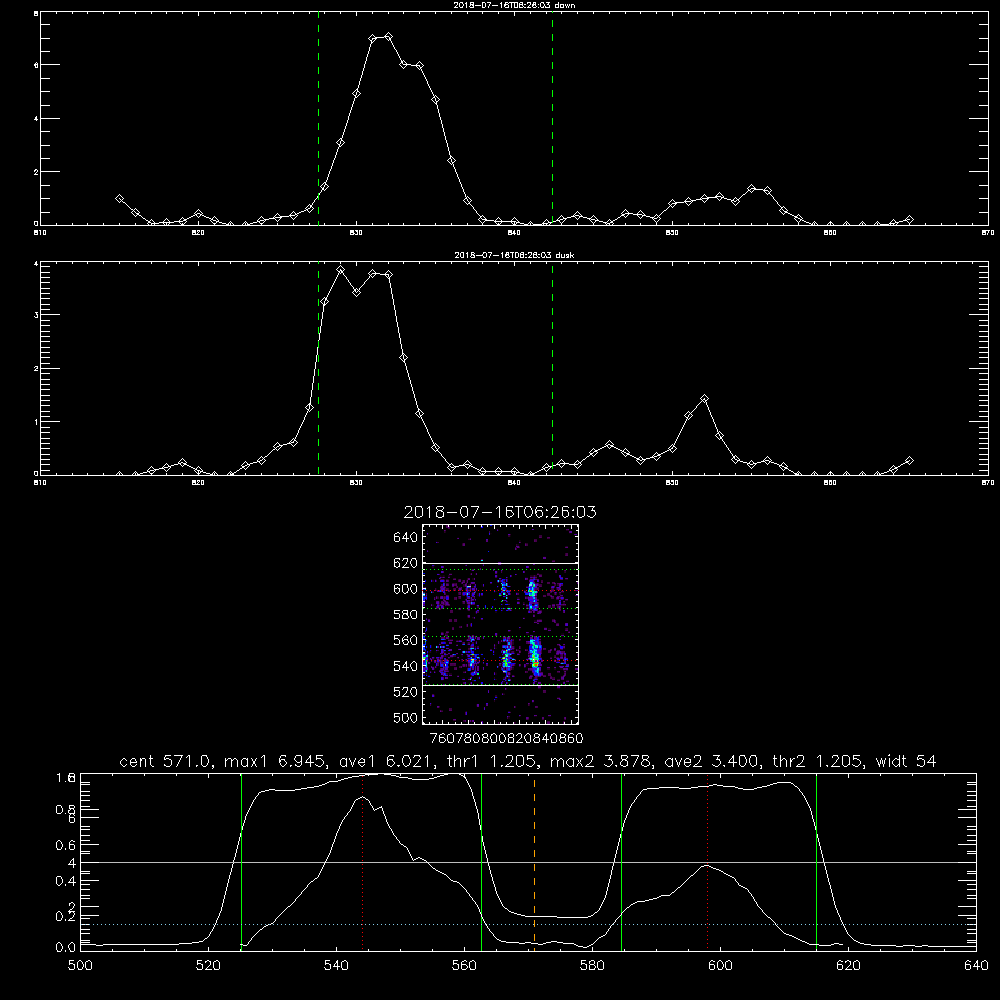Click the dawn plot title text
1000x1000 pixels.
(x=514, y=5)
